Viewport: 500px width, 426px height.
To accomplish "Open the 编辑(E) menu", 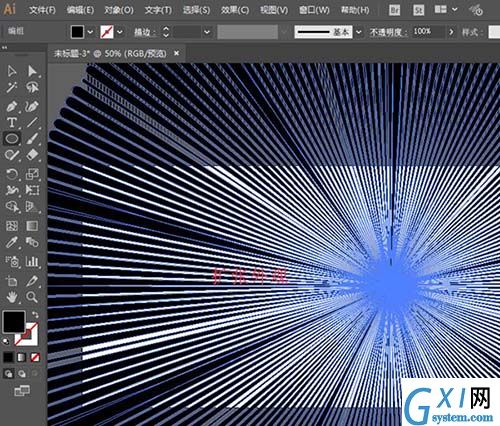I will (x=80, y=10).
